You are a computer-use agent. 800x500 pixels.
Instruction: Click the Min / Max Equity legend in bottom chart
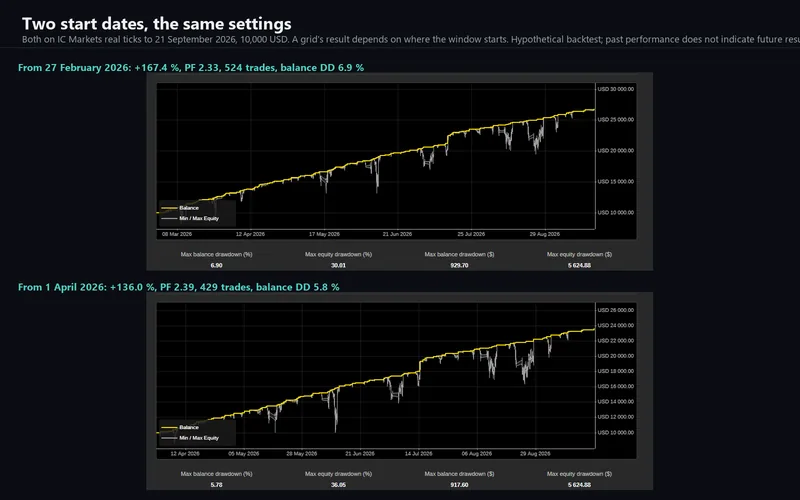pyautogui.click(x=190, y=438)
